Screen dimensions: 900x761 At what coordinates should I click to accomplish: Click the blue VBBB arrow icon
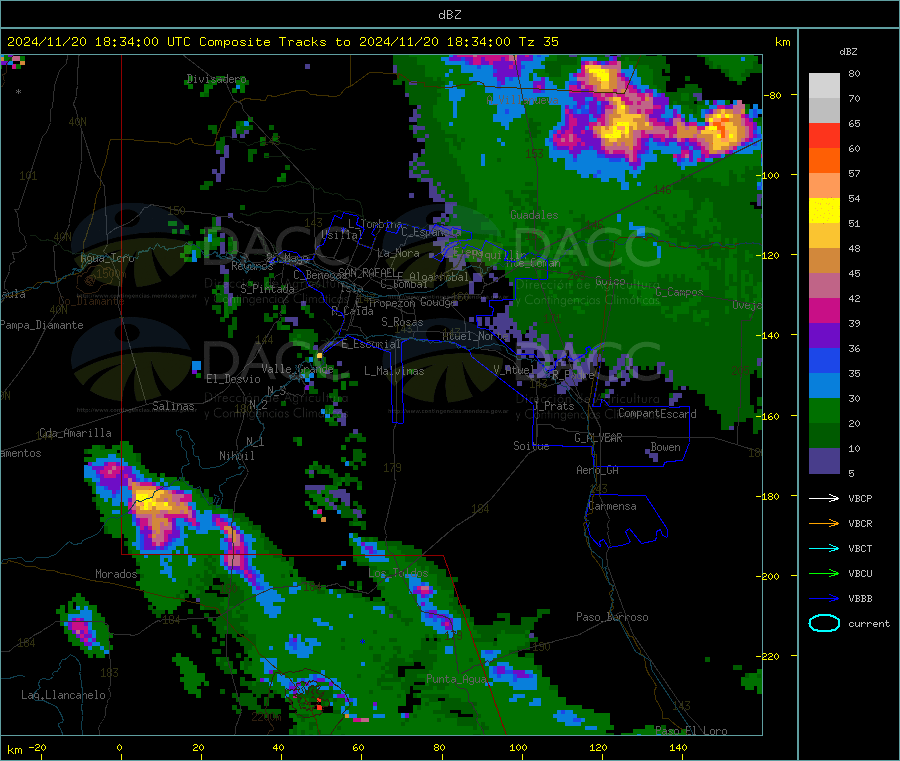(x=824, y=599)
